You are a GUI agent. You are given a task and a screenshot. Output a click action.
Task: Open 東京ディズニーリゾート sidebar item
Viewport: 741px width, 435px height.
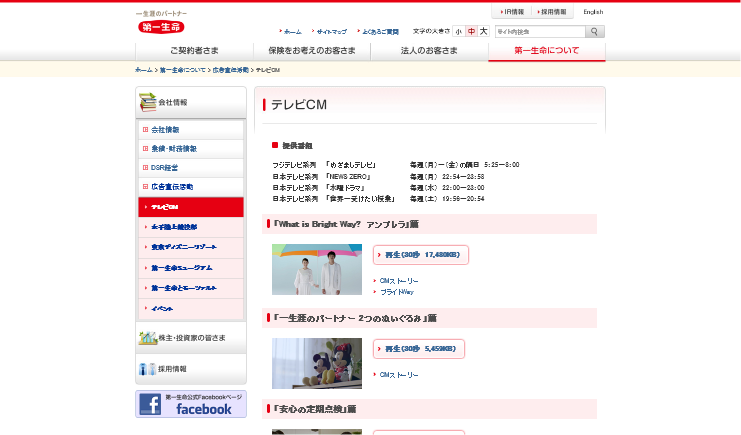pos(191,247)
